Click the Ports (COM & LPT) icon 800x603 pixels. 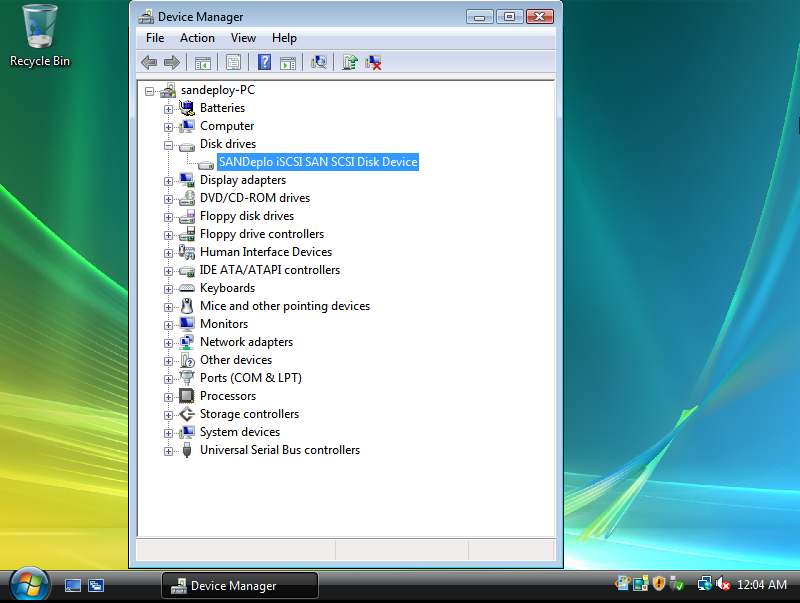click(x=187, y=378)
